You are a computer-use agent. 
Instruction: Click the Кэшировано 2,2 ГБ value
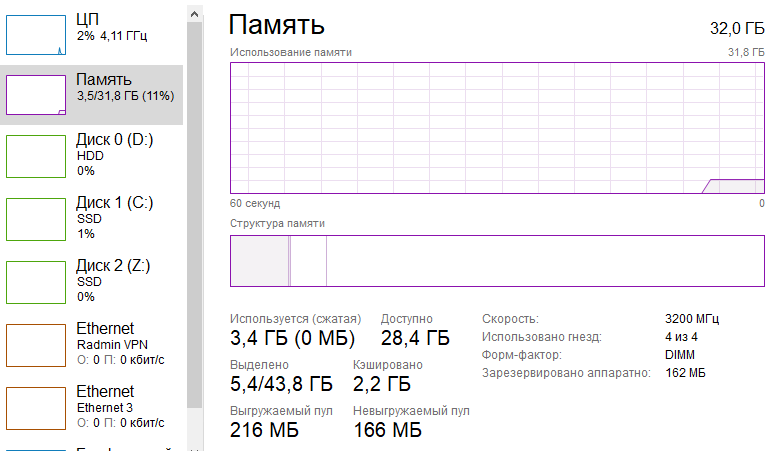(382, 384)
